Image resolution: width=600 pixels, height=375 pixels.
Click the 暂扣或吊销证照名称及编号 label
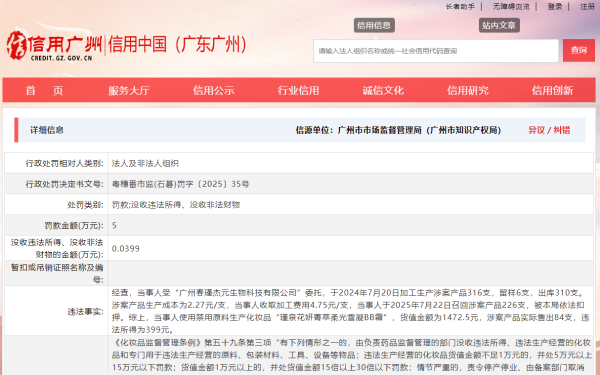57,273
